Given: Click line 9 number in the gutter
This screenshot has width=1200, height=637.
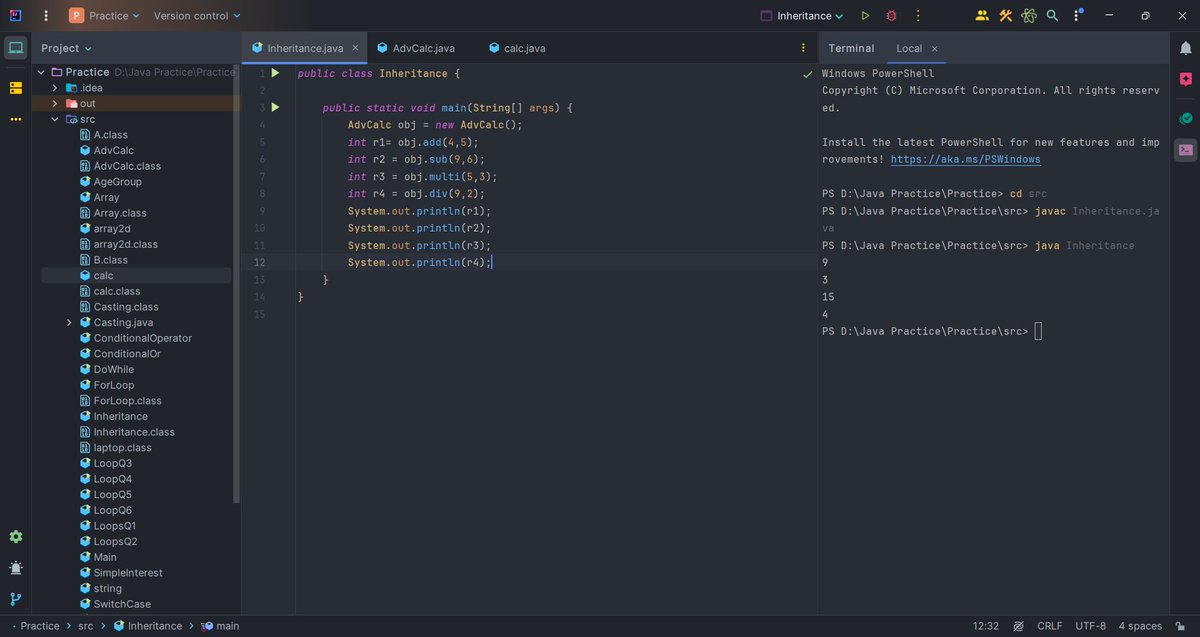Looking at the screenshot, I should coord(261,211).
